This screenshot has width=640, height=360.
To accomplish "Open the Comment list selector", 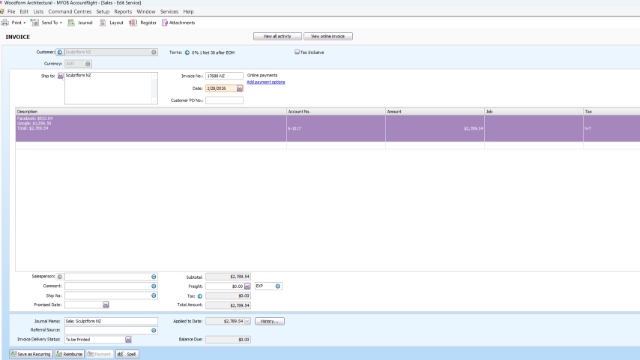I will click(x=154, y=286).
